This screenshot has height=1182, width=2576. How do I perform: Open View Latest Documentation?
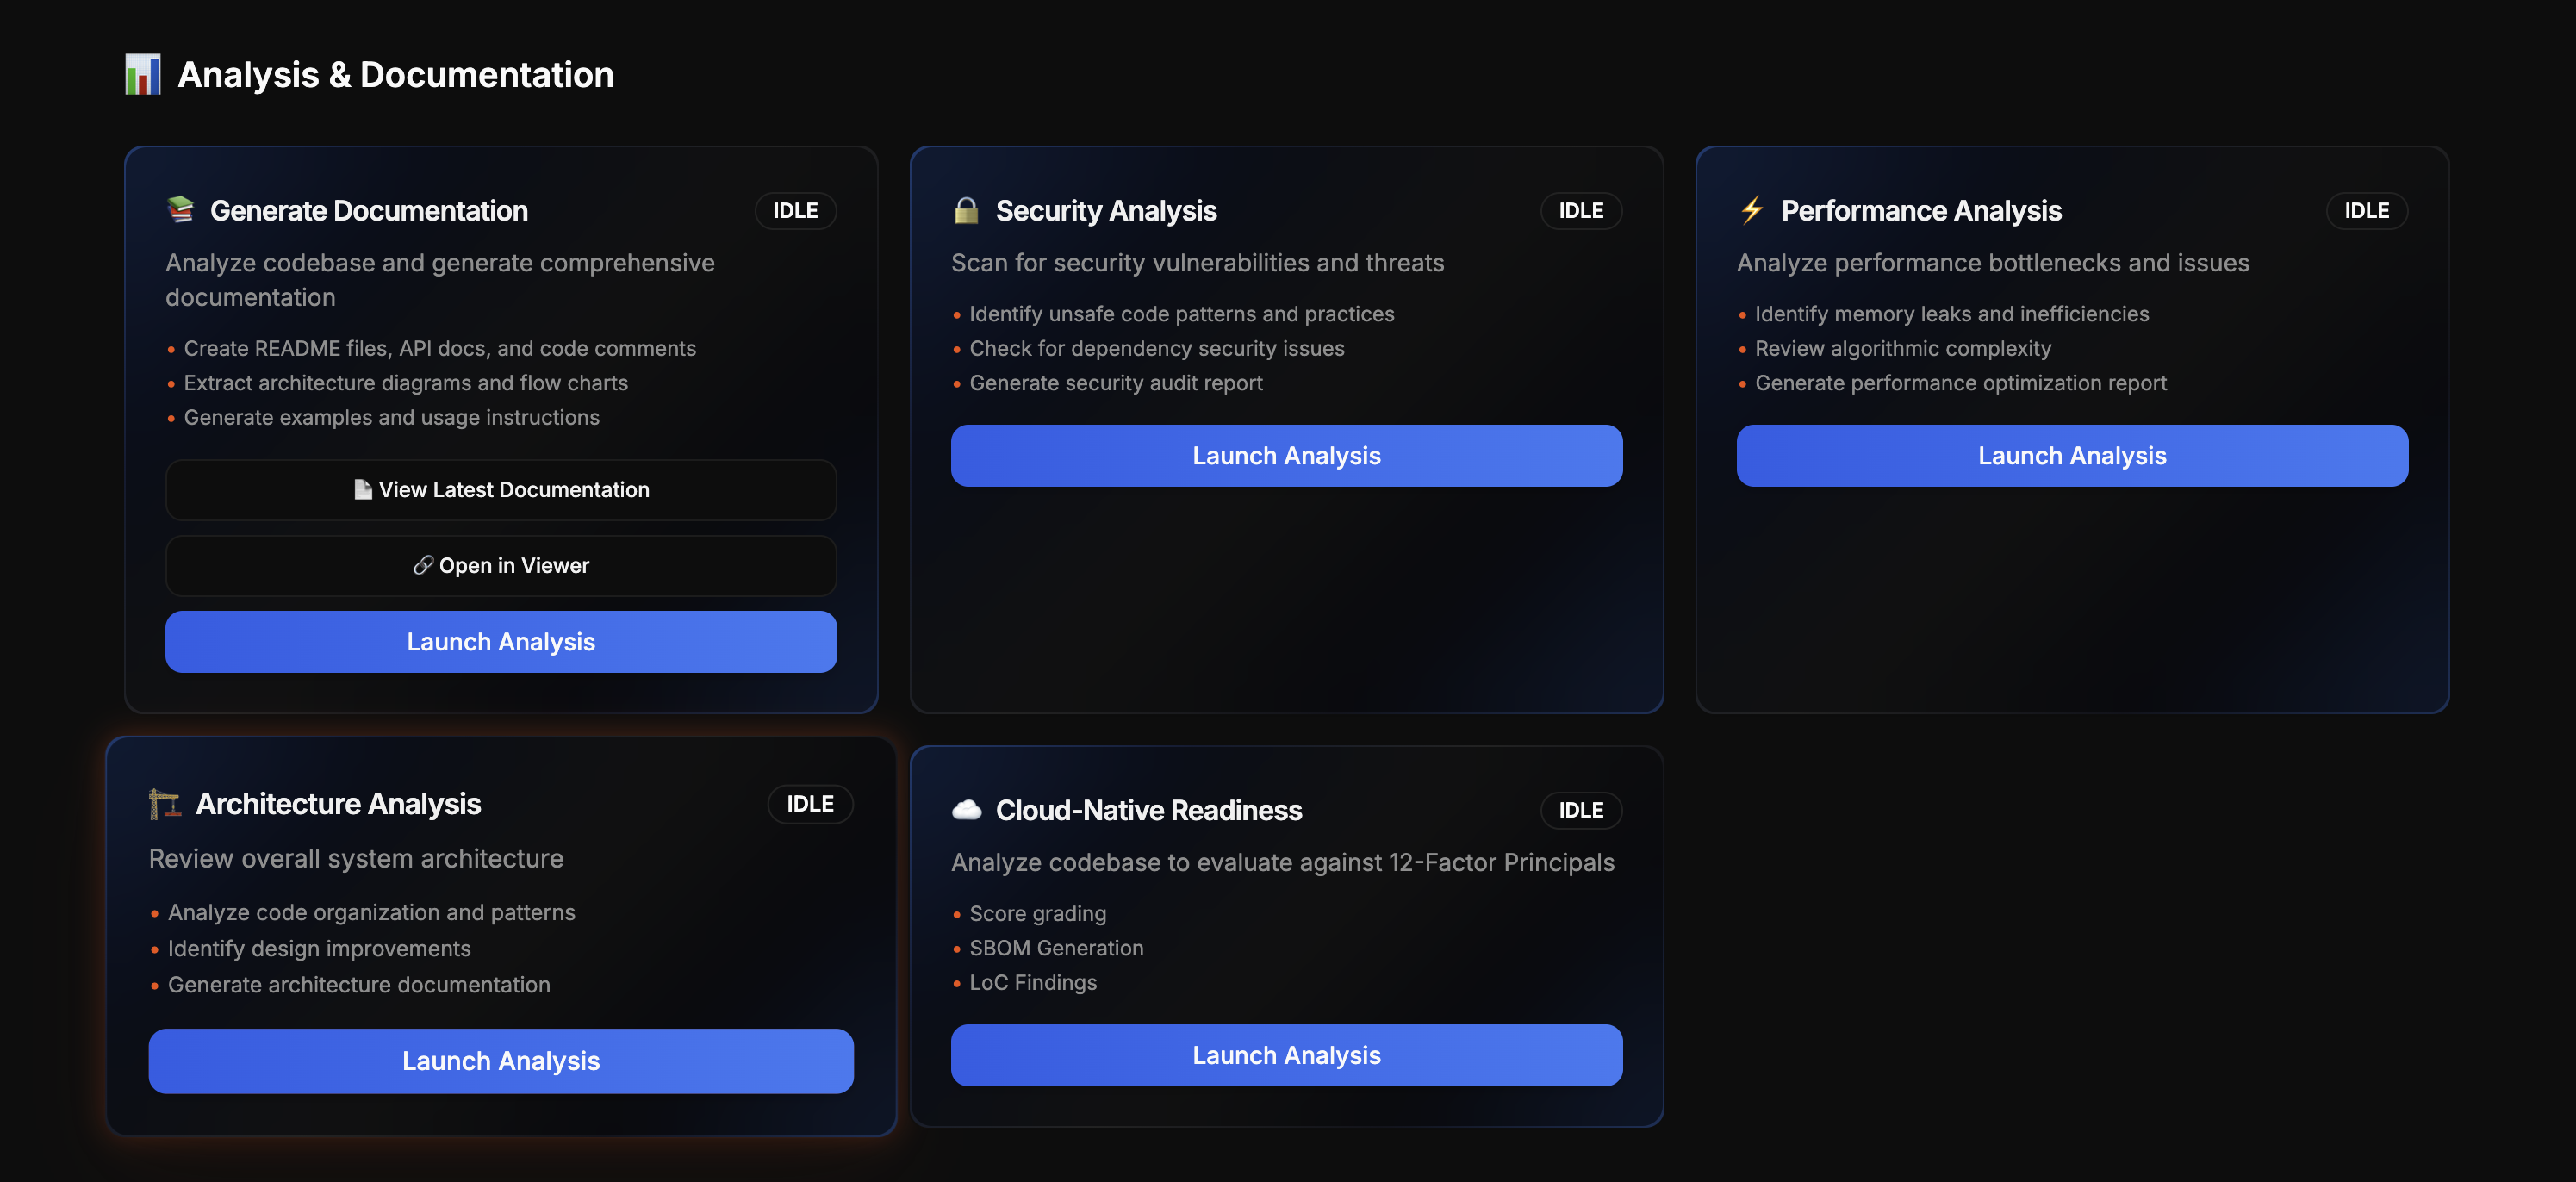(x=500, y=489)
